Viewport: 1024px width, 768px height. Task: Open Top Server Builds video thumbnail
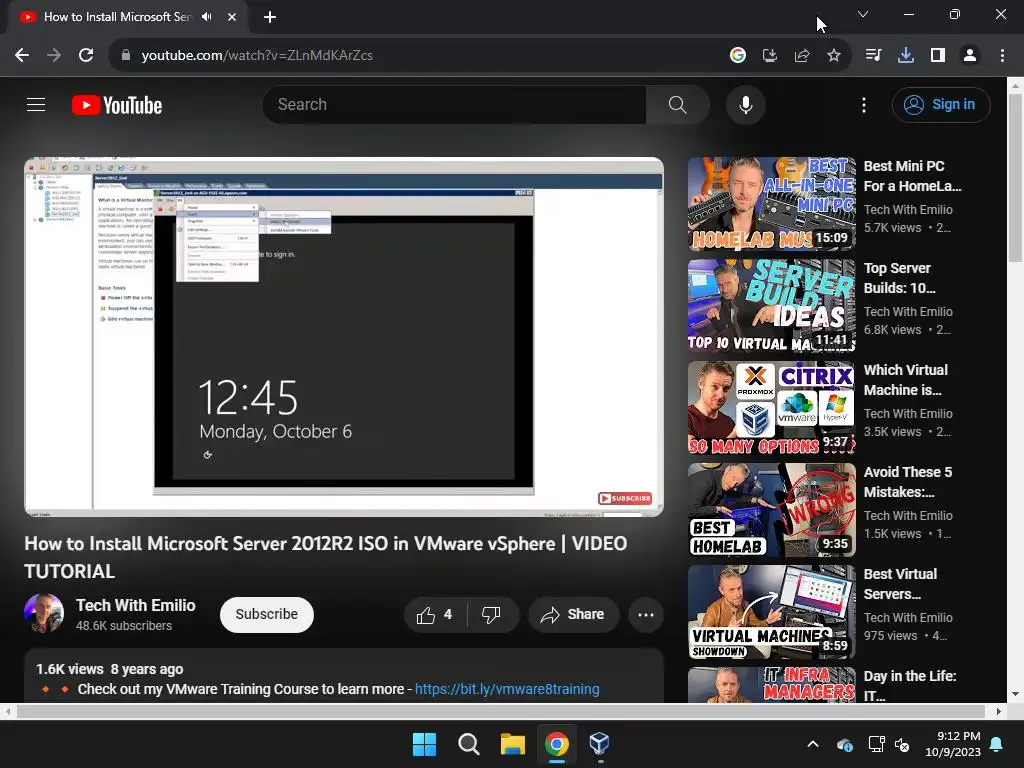click(x=771, y=306)
